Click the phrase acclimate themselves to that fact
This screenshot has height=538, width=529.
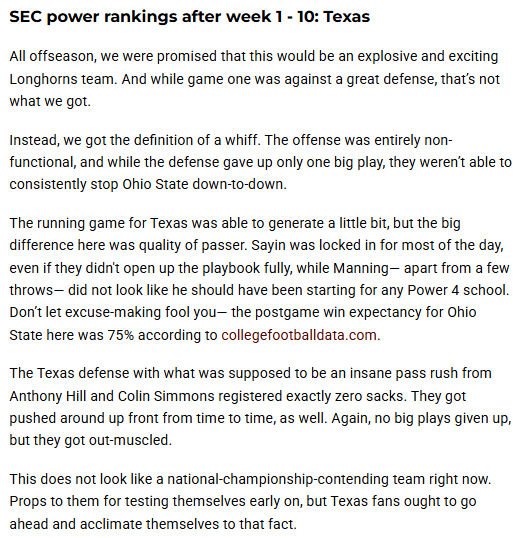[188, 524]
